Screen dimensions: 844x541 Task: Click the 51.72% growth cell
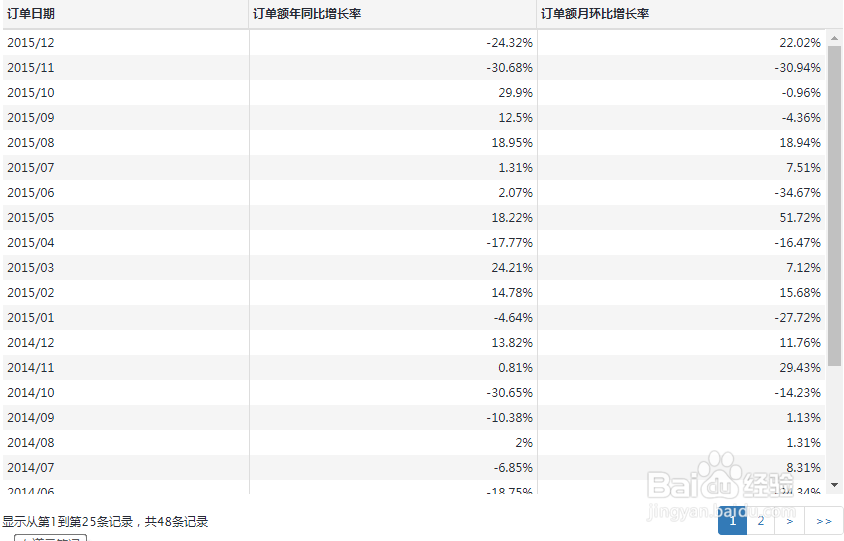pos(798,218)
